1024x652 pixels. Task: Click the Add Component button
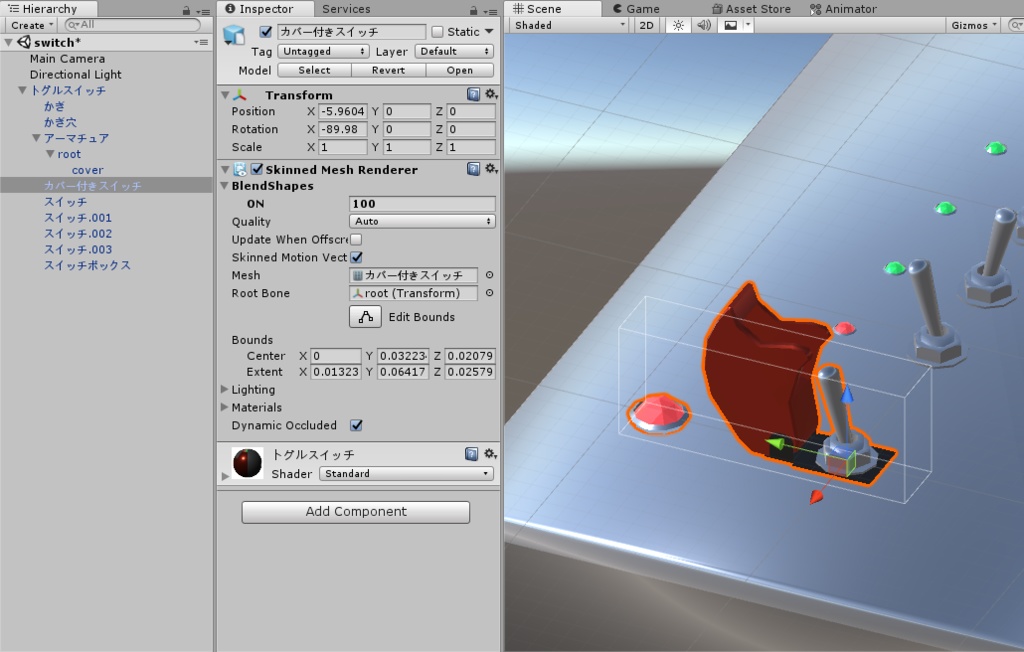pyautogui.click(x=356, y=512)
